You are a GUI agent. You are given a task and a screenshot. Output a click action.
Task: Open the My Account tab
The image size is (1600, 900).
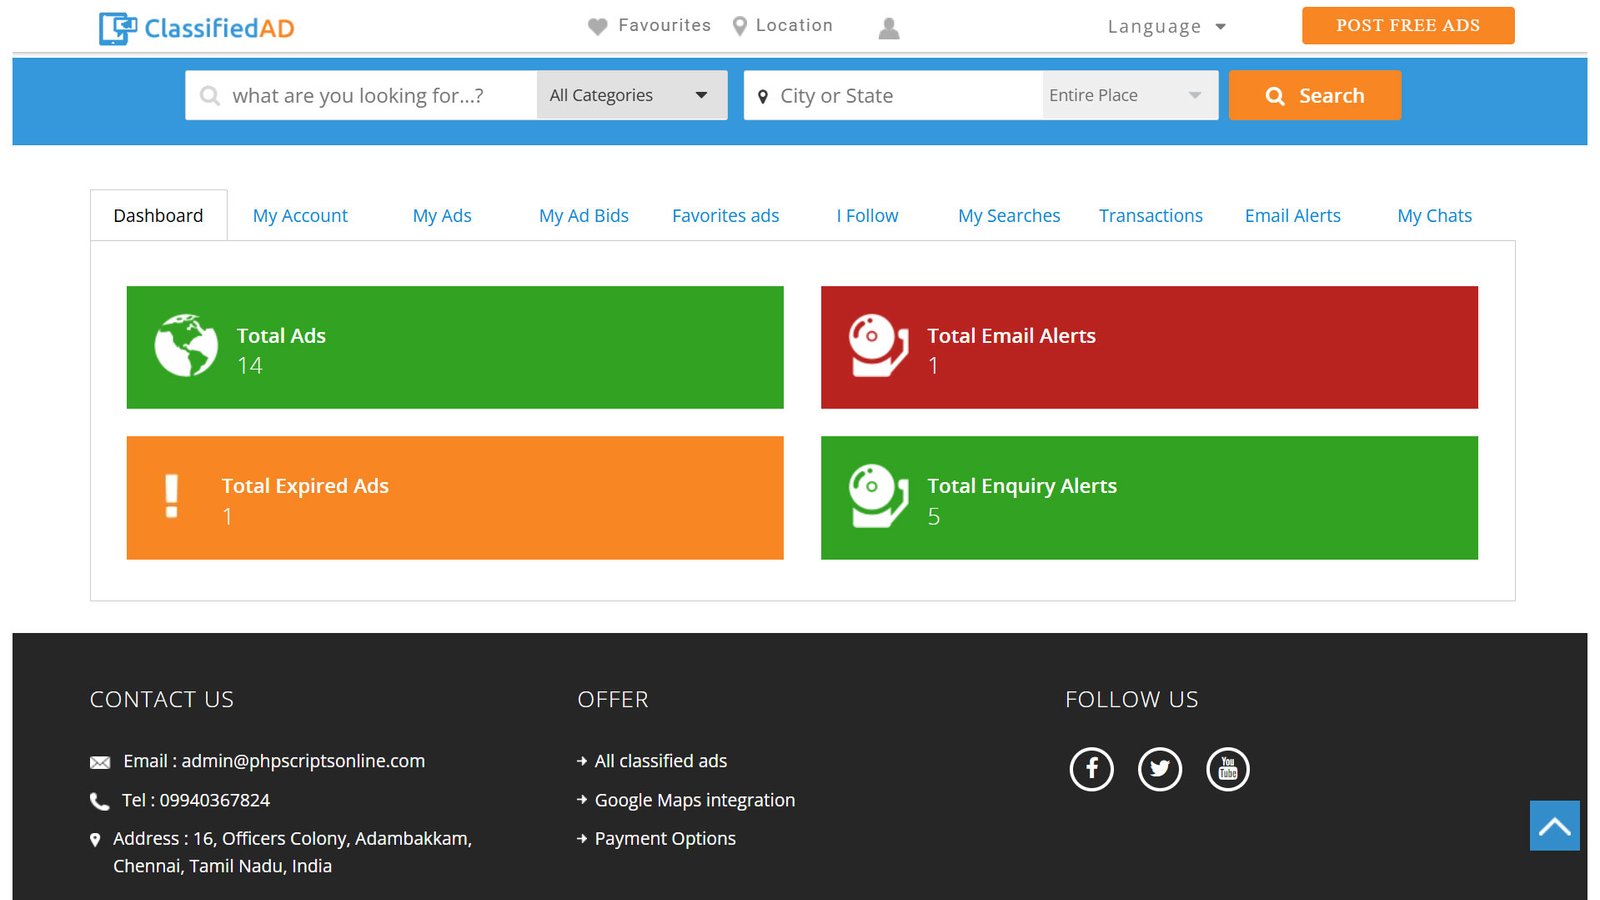coord(300,216)
